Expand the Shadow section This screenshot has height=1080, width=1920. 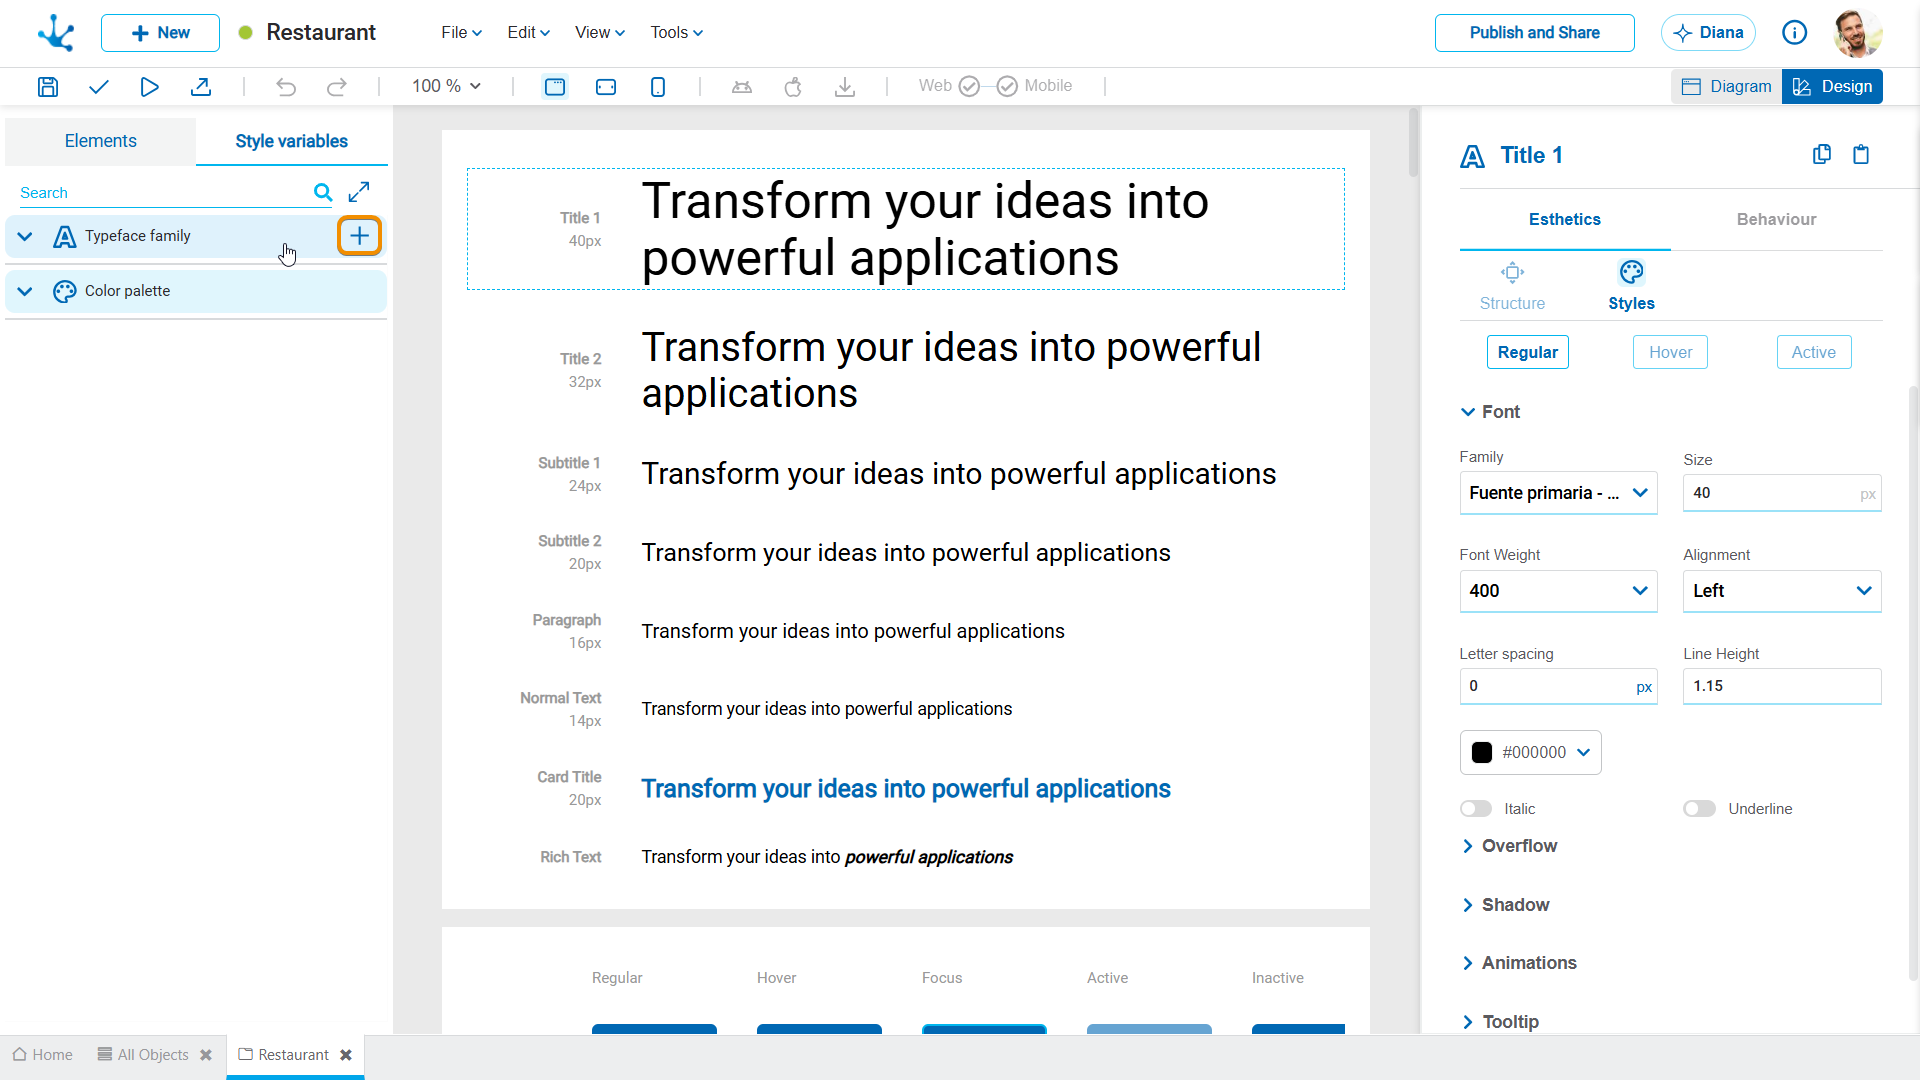(x=1505, y=905)
